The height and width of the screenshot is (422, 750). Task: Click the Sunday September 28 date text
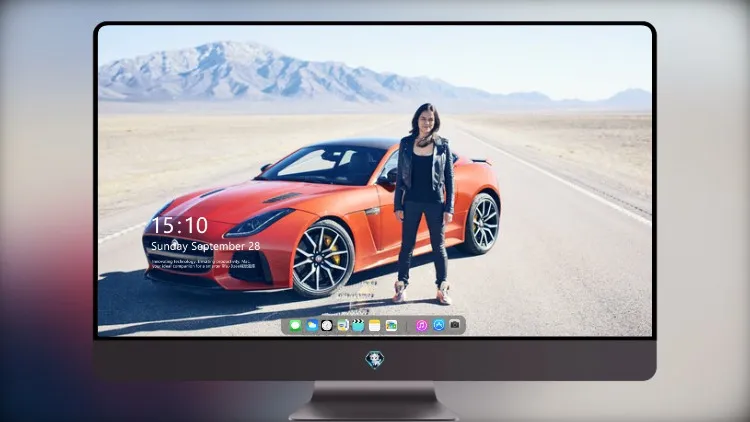(205, 246)
